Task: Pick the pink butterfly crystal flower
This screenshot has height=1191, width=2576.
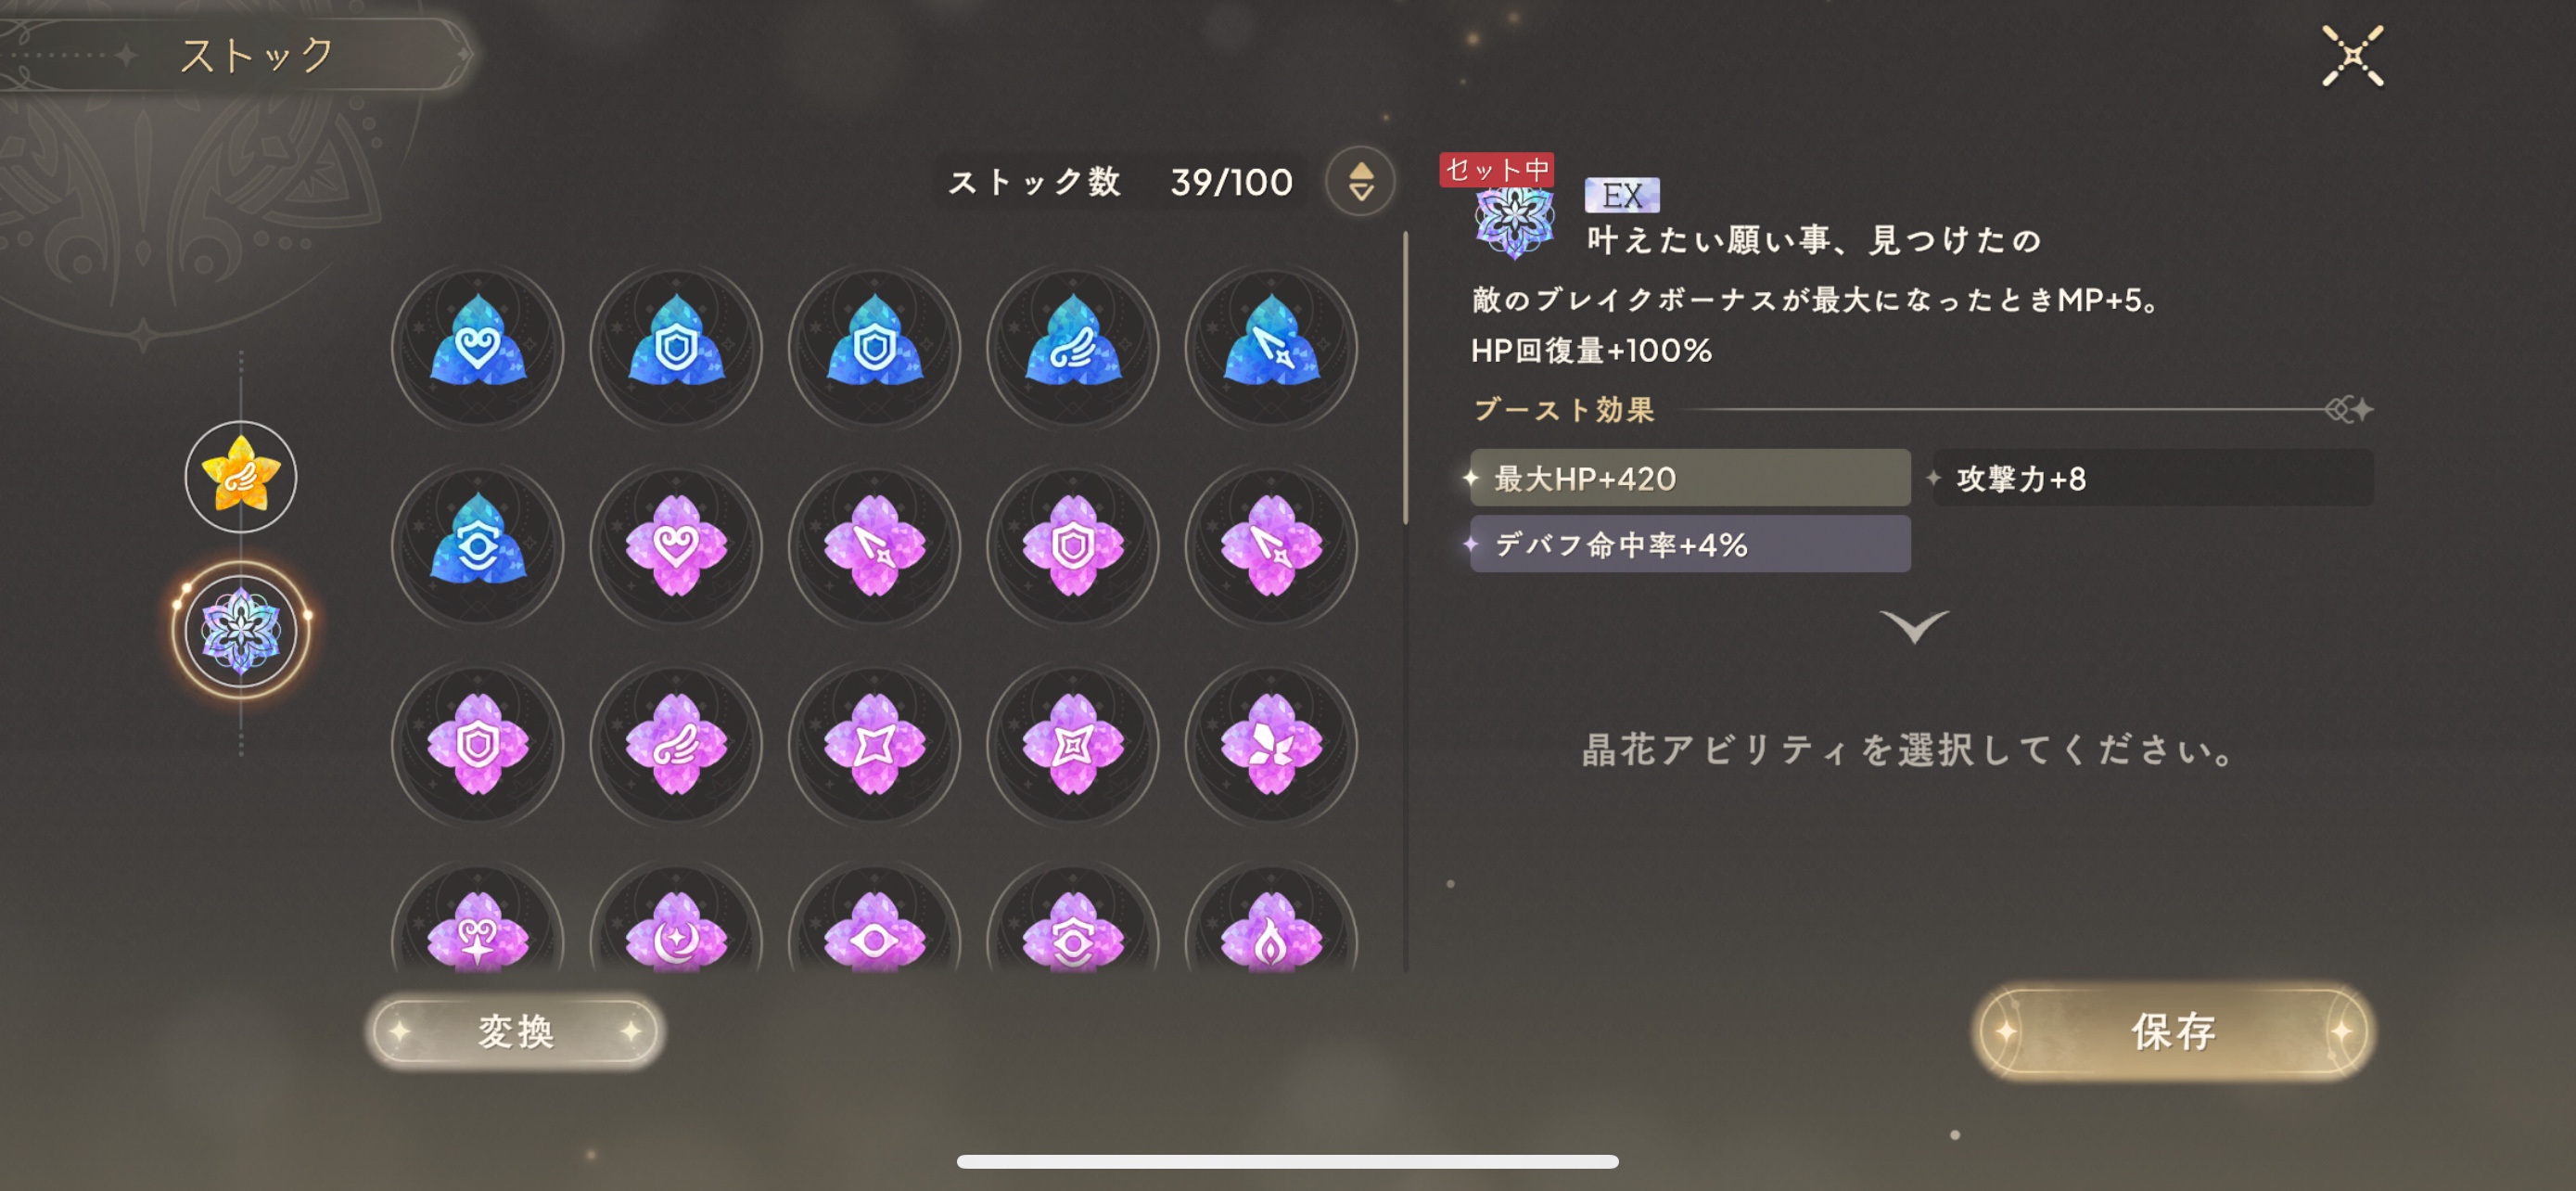Action: click(1270, 744)
